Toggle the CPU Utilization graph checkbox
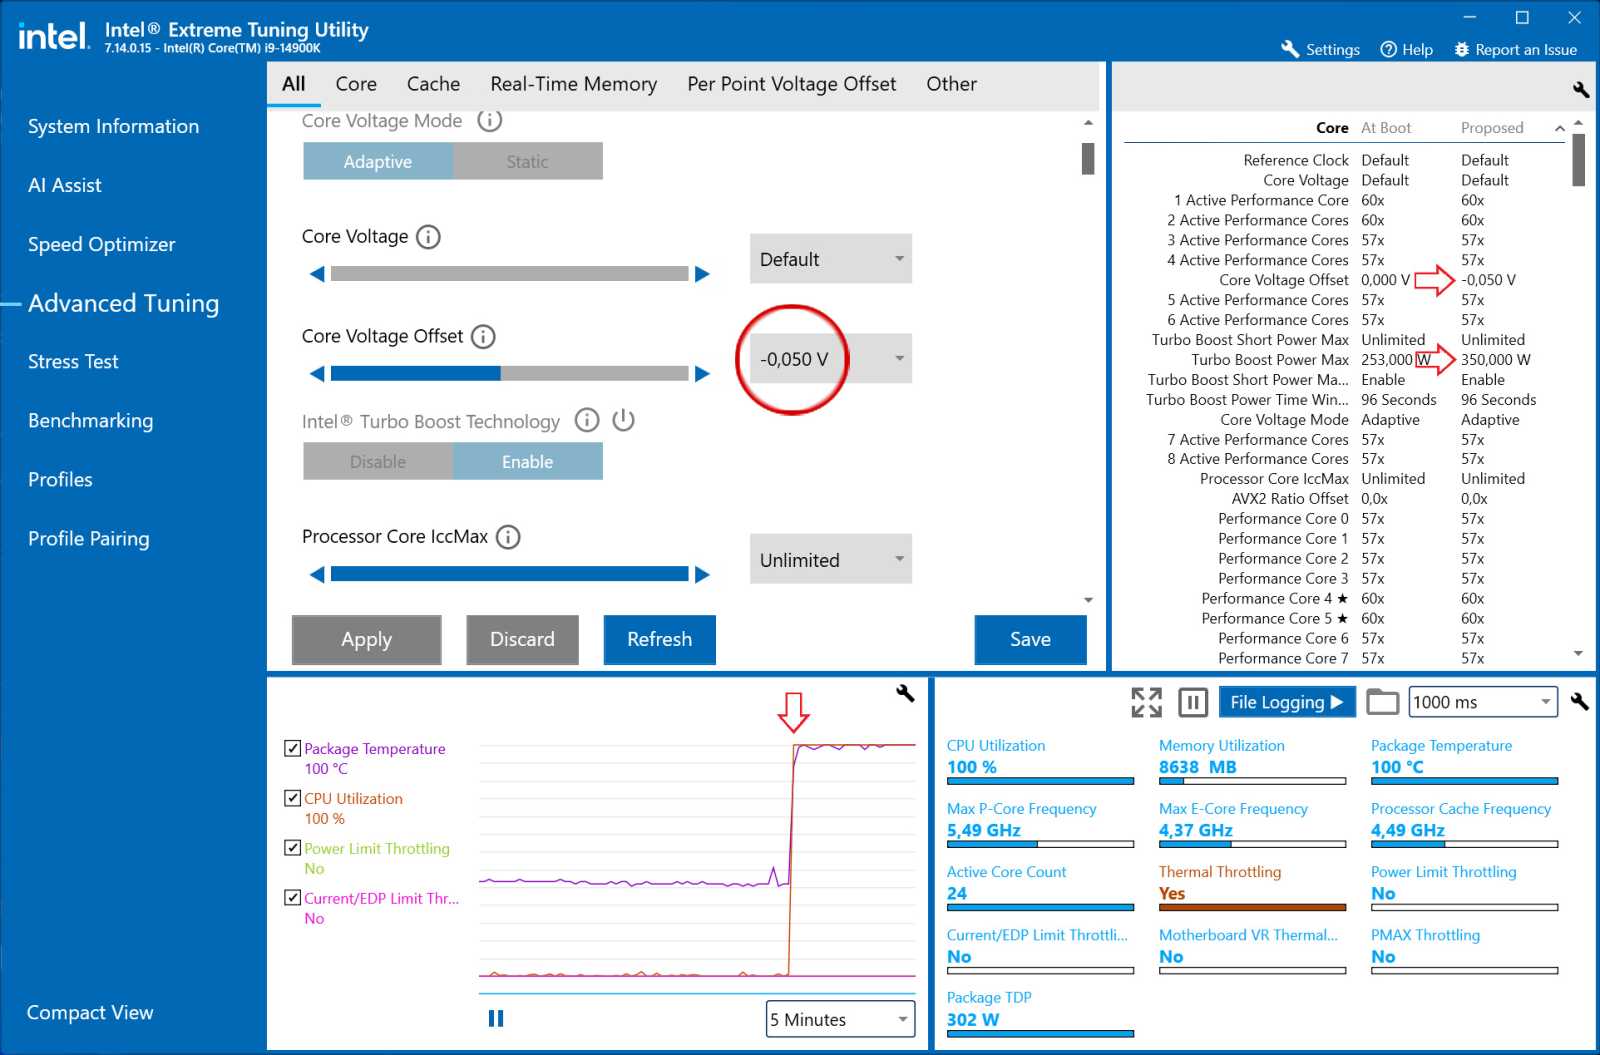The height and width of the screenshot is (1055, 1600). coord(293,798)
